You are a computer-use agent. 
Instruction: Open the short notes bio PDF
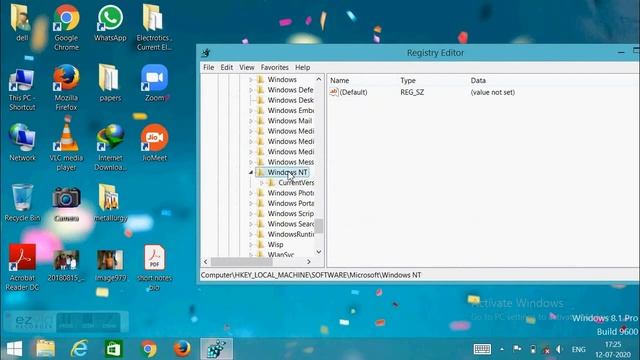154,267
